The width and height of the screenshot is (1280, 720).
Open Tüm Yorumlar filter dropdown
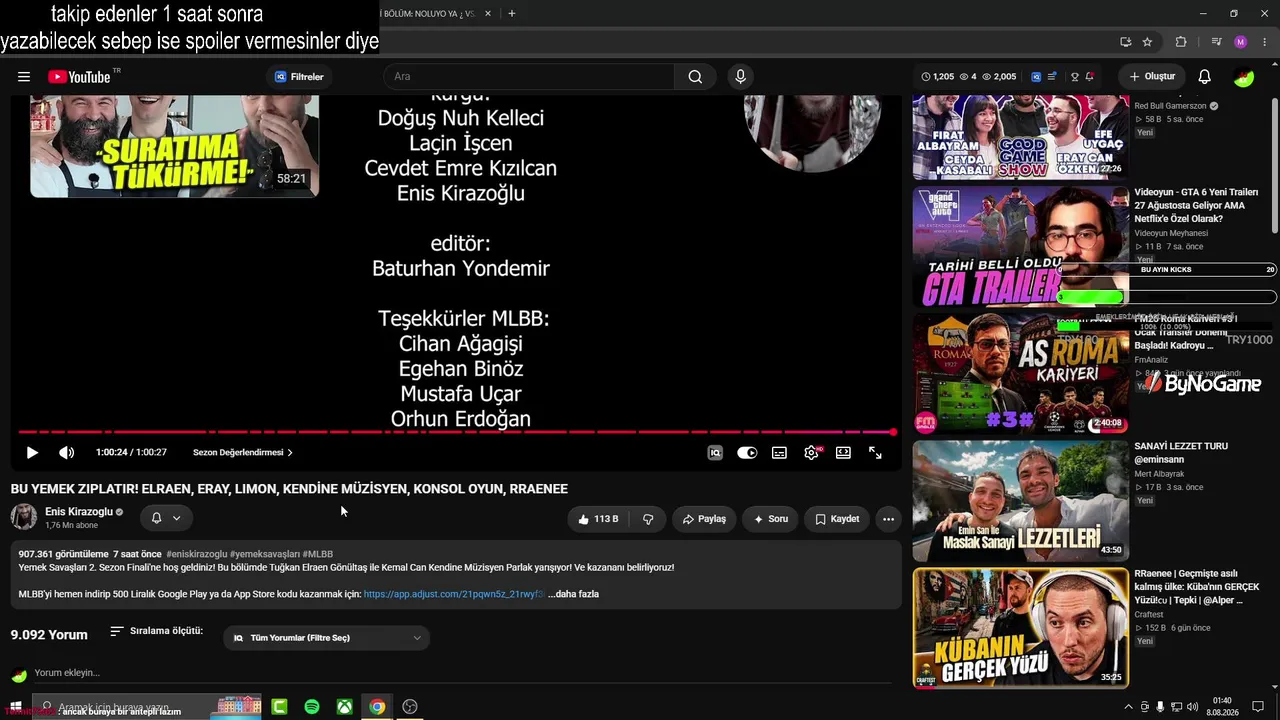pyautogui.click(x=327, y=638)
